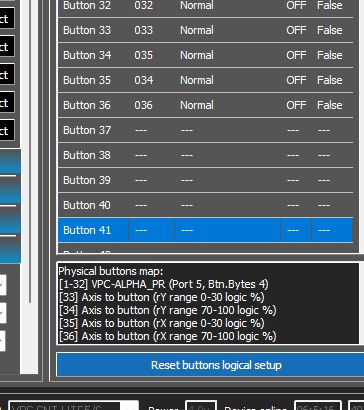This screenshot has width=364, height=410.
Task: Click physical number 033 cell
Action: pyautogui.click(x=143, y=30)
